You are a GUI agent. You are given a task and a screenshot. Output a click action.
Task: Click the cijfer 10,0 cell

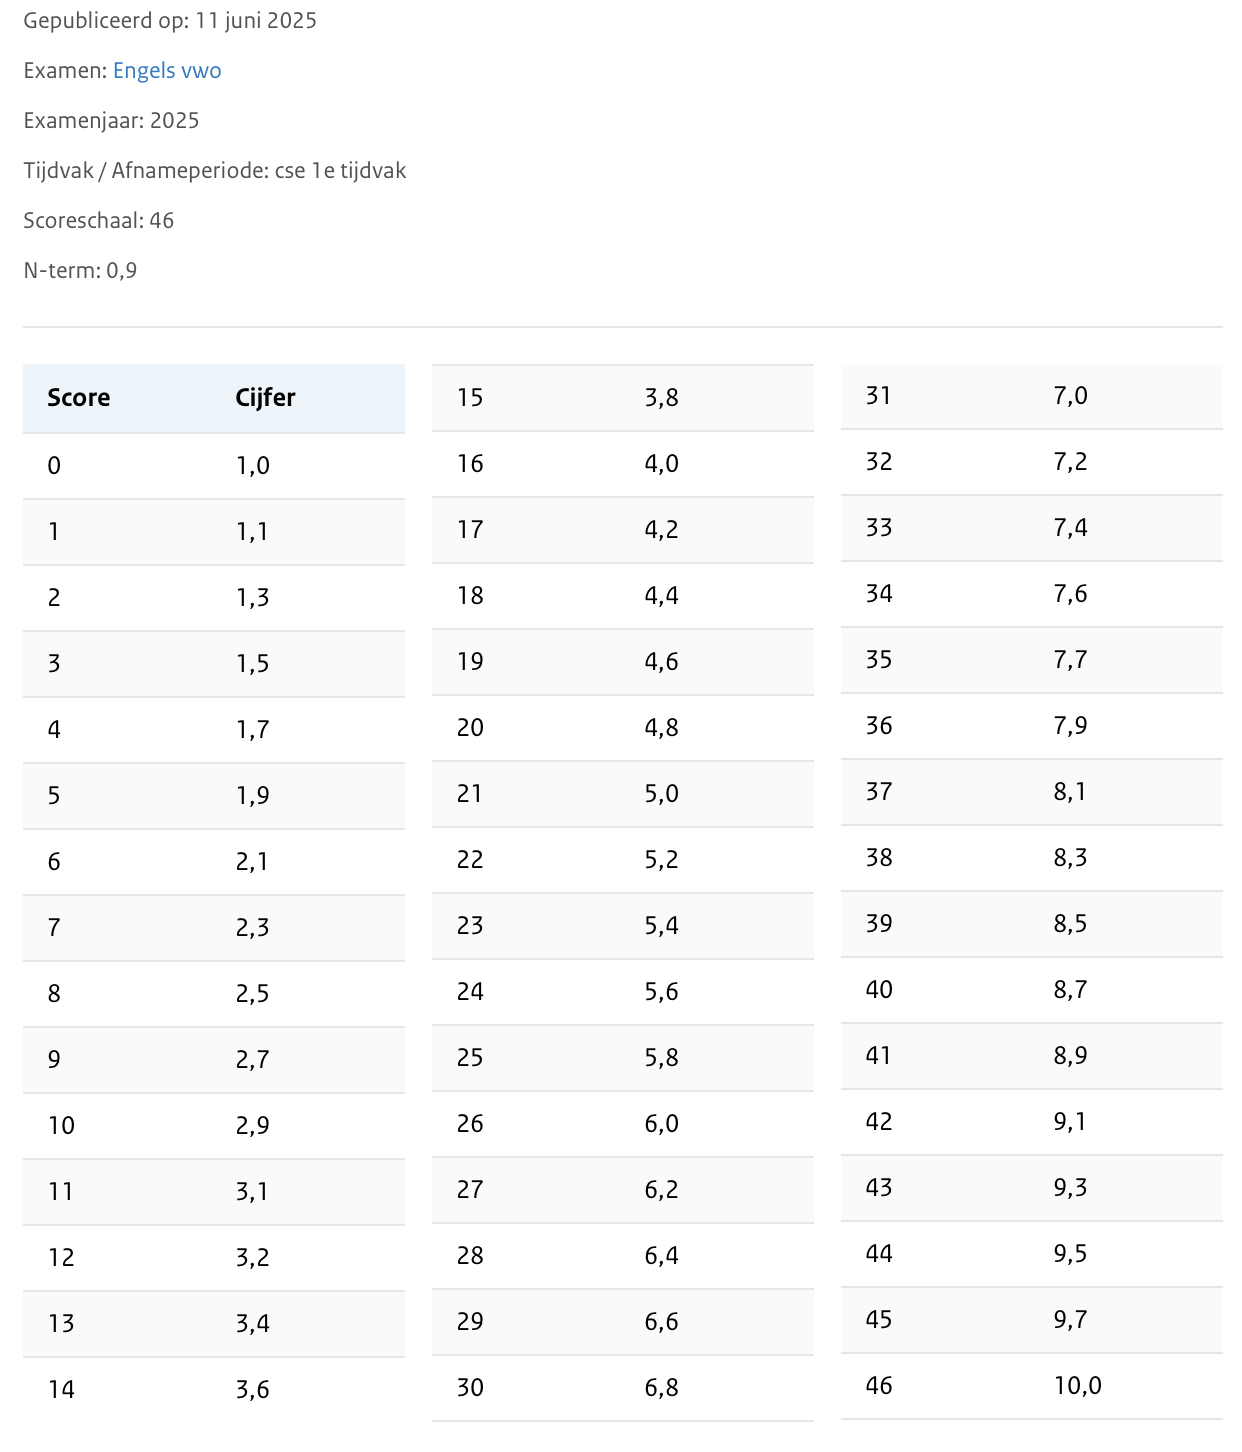1077,1386
